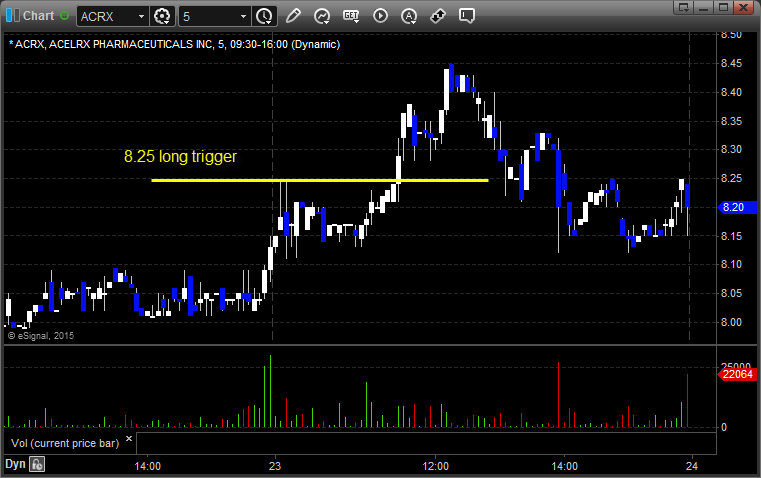Click the blue 8.20 current price marker
This screenshot has height=478, width=761.
pos(737,207)
